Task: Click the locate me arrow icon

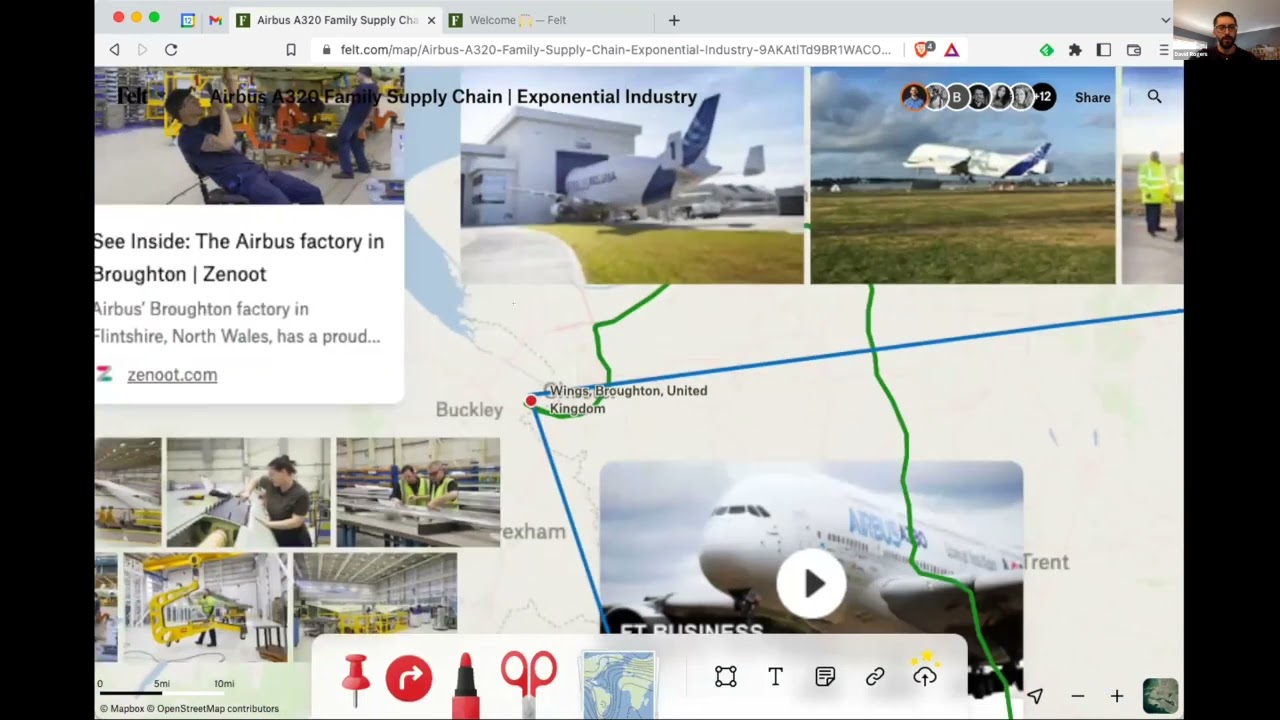Action: (1035, 696)
